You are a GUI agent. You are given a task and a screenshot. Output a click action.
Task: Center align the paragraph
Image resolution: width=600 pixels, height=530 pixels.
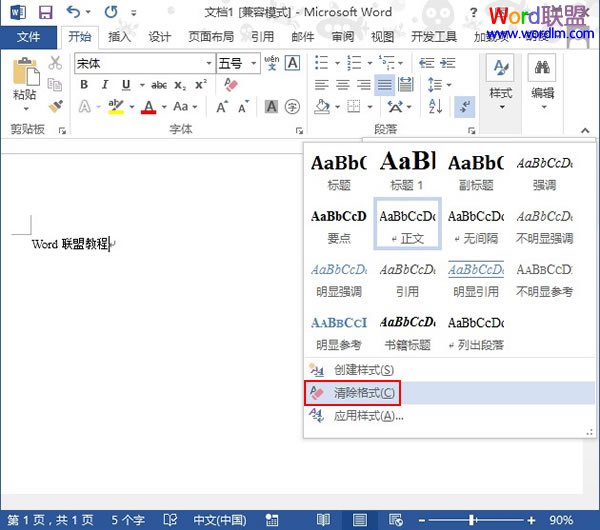pos(342,85)
